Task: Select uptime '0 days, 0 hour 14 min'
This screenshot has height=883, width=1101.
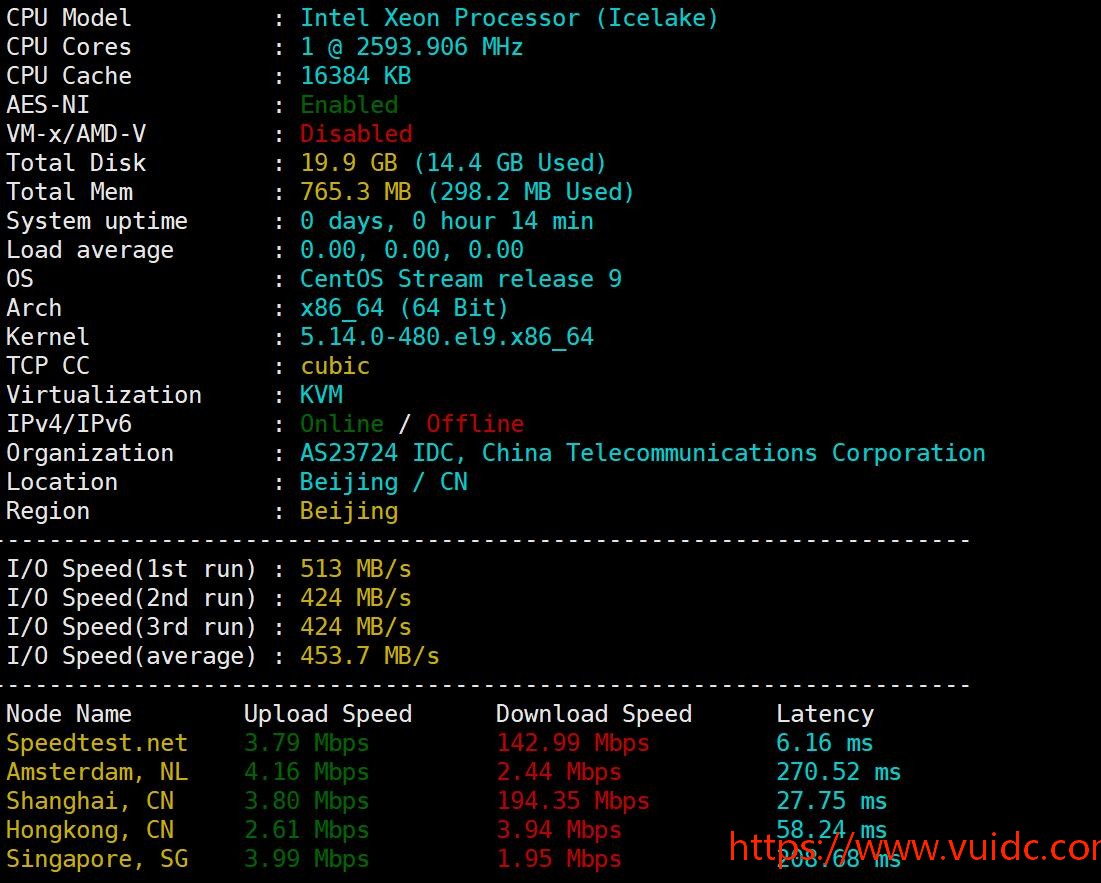Action: (x=447, y=221)
